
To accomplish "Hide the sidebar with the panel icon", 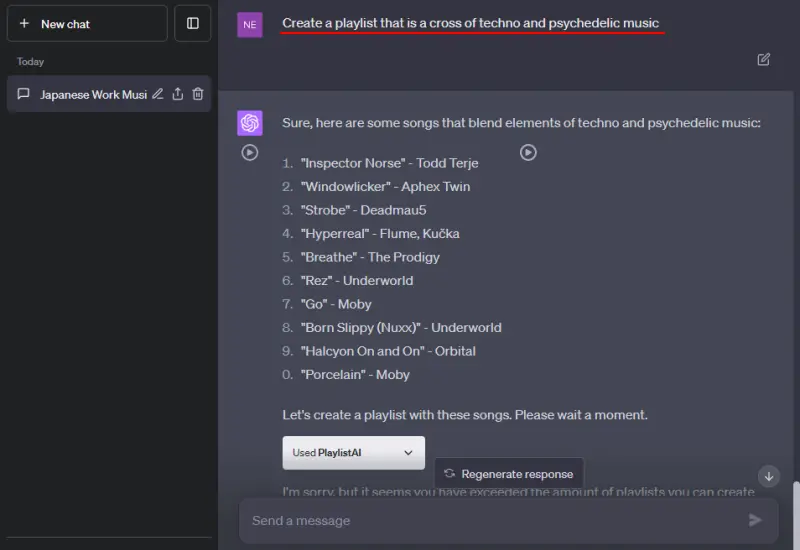I will (193, 23).
